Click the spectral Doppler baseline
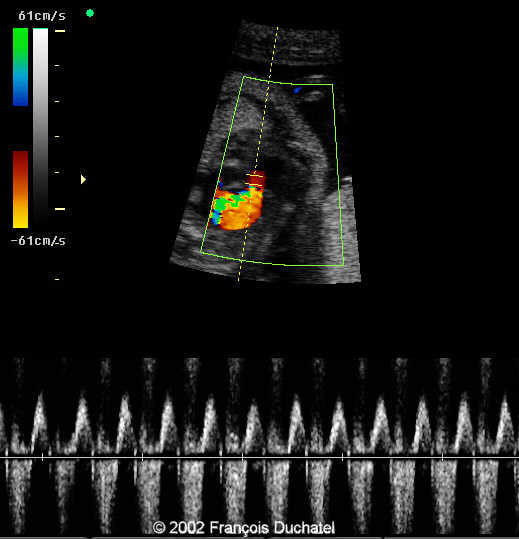 pyautogui.click(x=260, y=458)
